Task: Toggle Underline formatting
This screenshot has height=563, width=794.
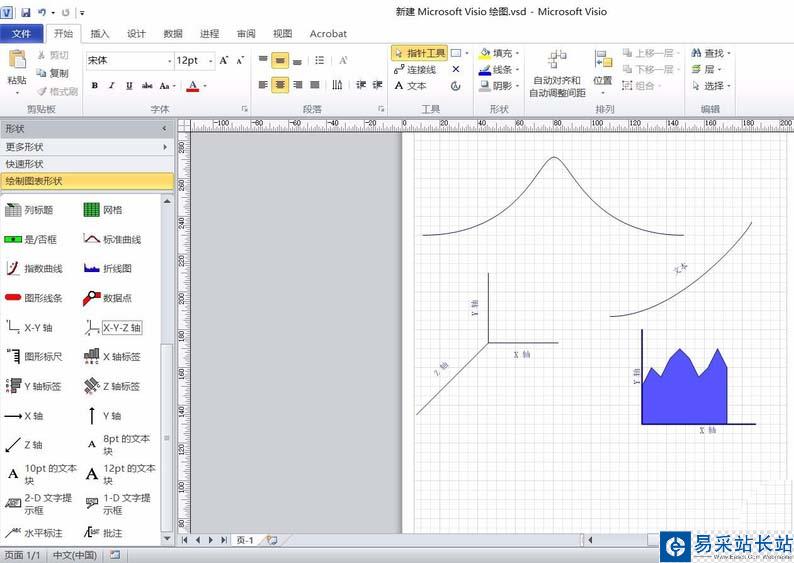Action: tap(129, 86)
